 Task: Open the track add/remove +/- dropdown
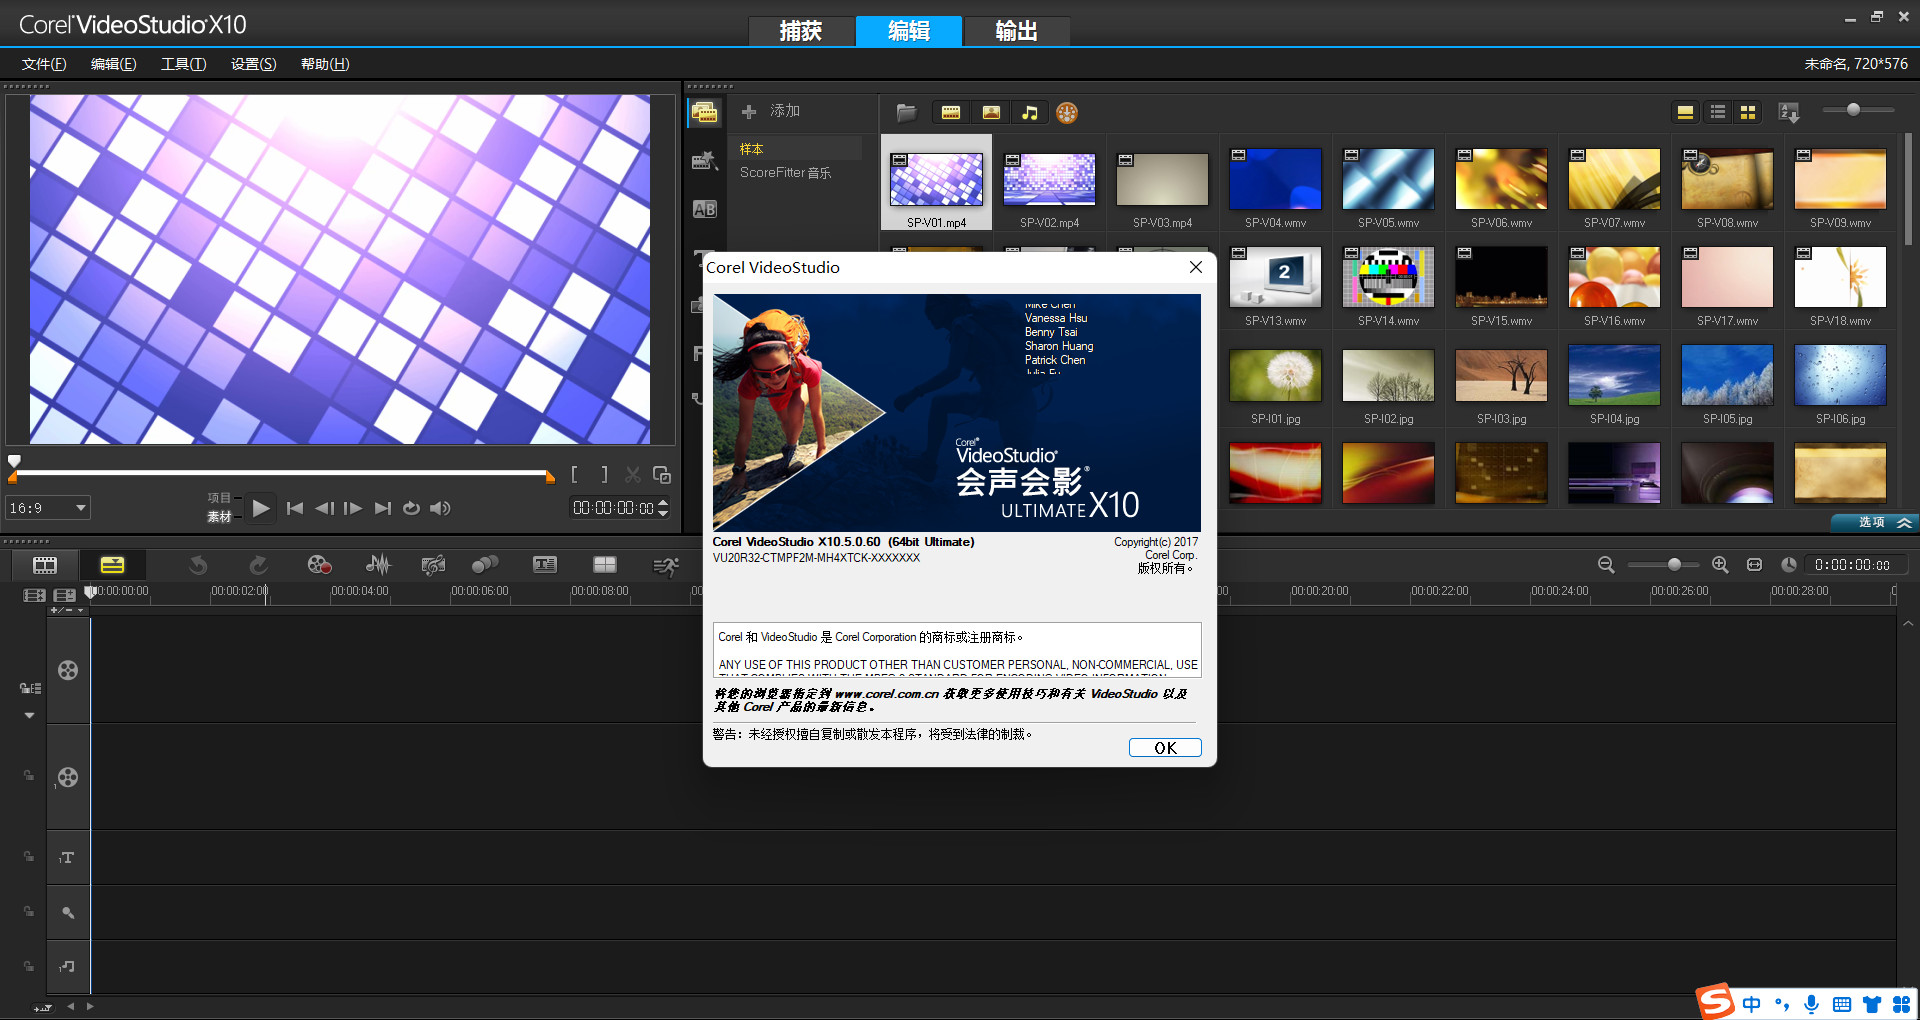click(68, 610)
